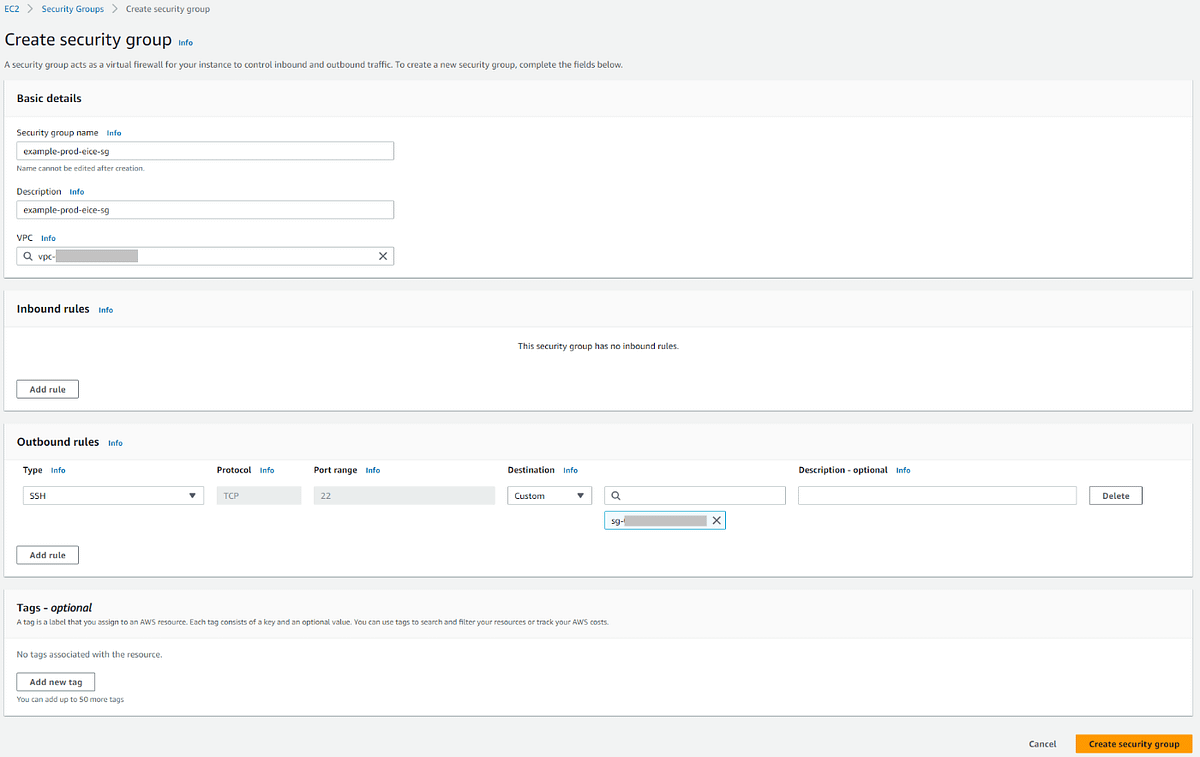Click the Tags - optional heading
This screenshot has height=757, width=1200.
(x=54, y=607)
